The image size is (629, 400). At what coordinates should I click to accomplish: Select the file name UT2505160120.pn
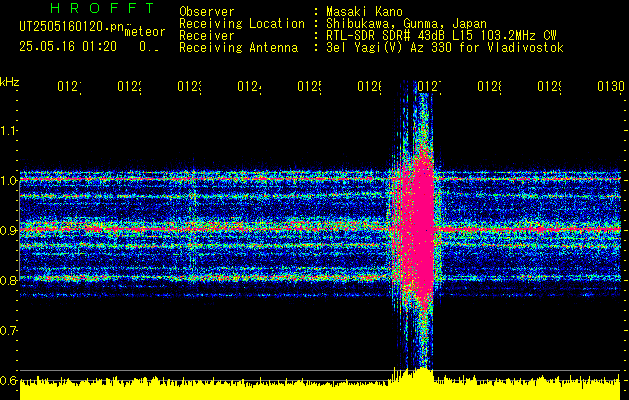72,27
